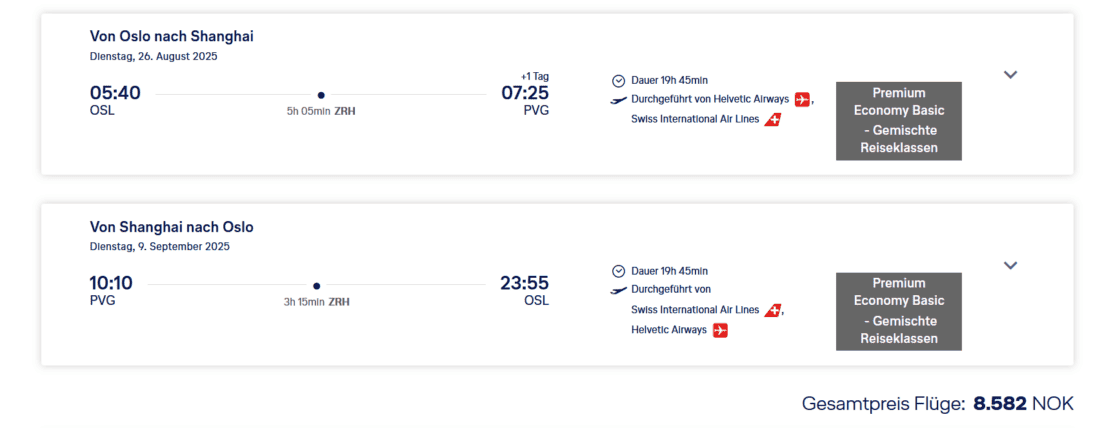
Task: Click the Helvetic Airways logo on outbound flight
Action: coord(803,100)
